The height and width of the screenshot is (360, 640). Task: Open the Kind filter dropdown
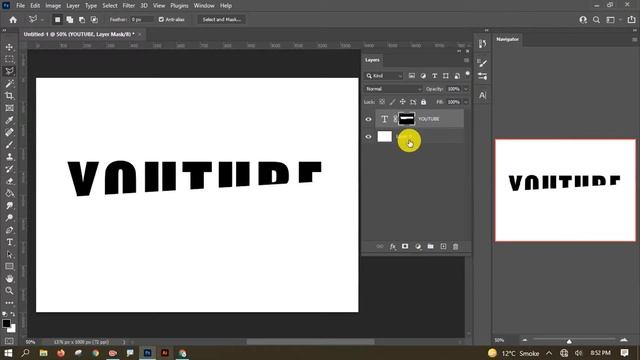click(384, 76)
